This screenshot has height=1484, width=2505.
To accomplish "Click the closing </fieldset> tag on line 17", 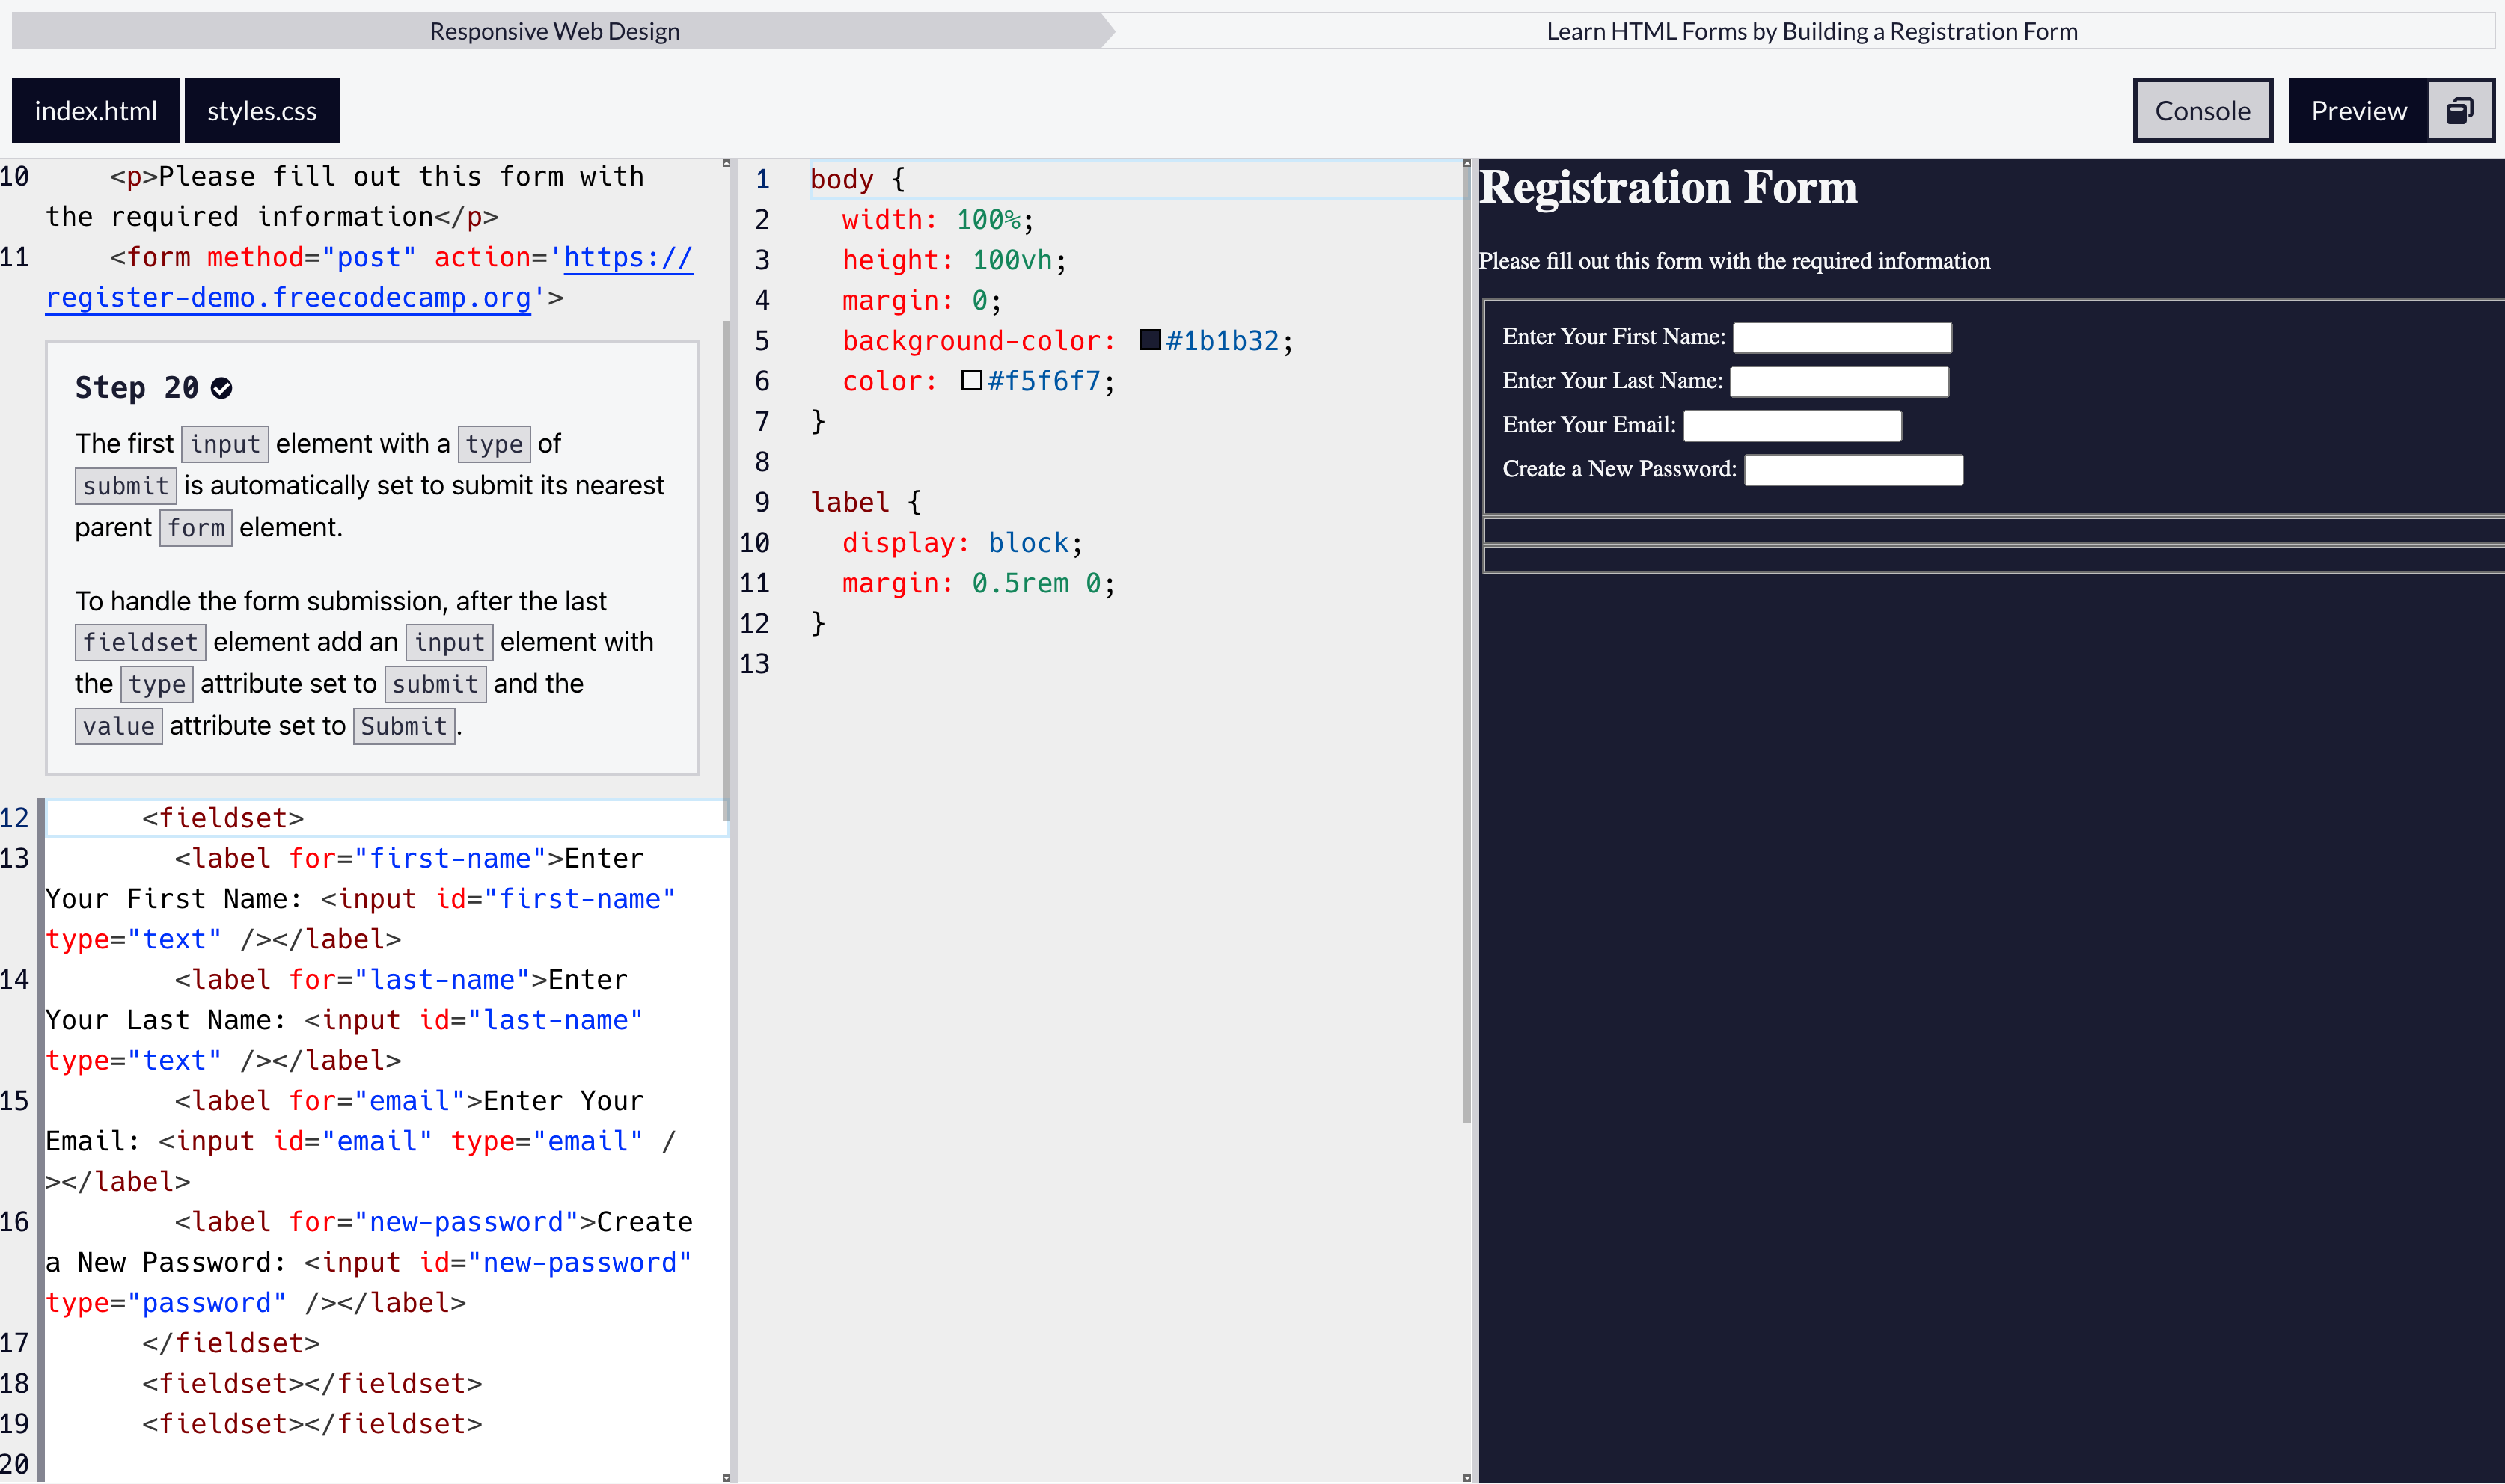I will pyautogui.click(x=231, y=1343).
